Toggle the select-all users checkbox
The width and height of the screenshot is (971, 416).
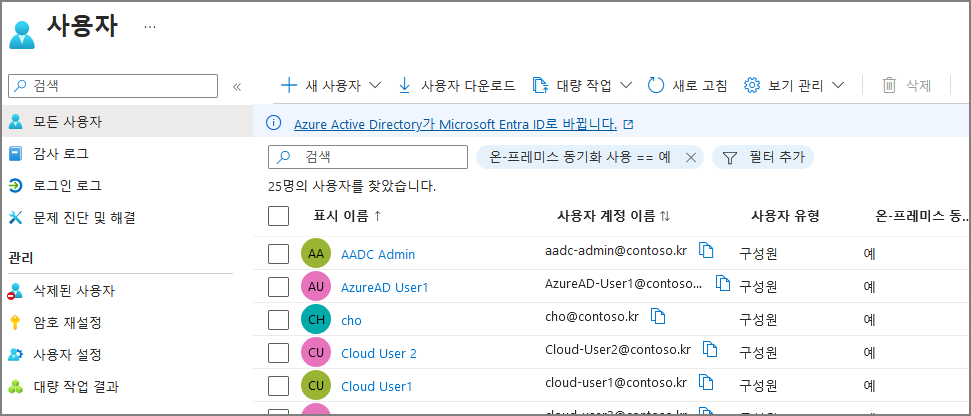point(279,216)
